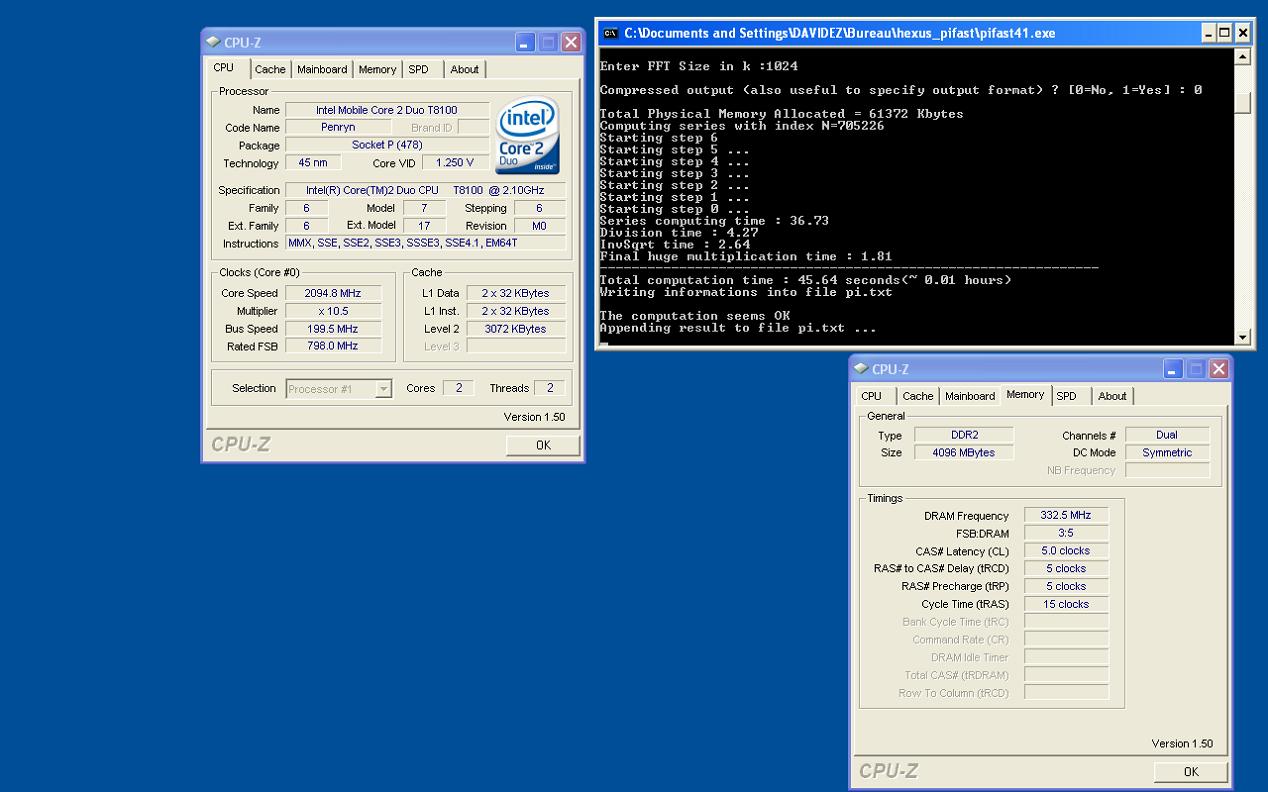The height and width of the screenshot is (792, 1268).
Task: Click the DRAM Frequency 332.5 MHz value
Action: 1066,515
